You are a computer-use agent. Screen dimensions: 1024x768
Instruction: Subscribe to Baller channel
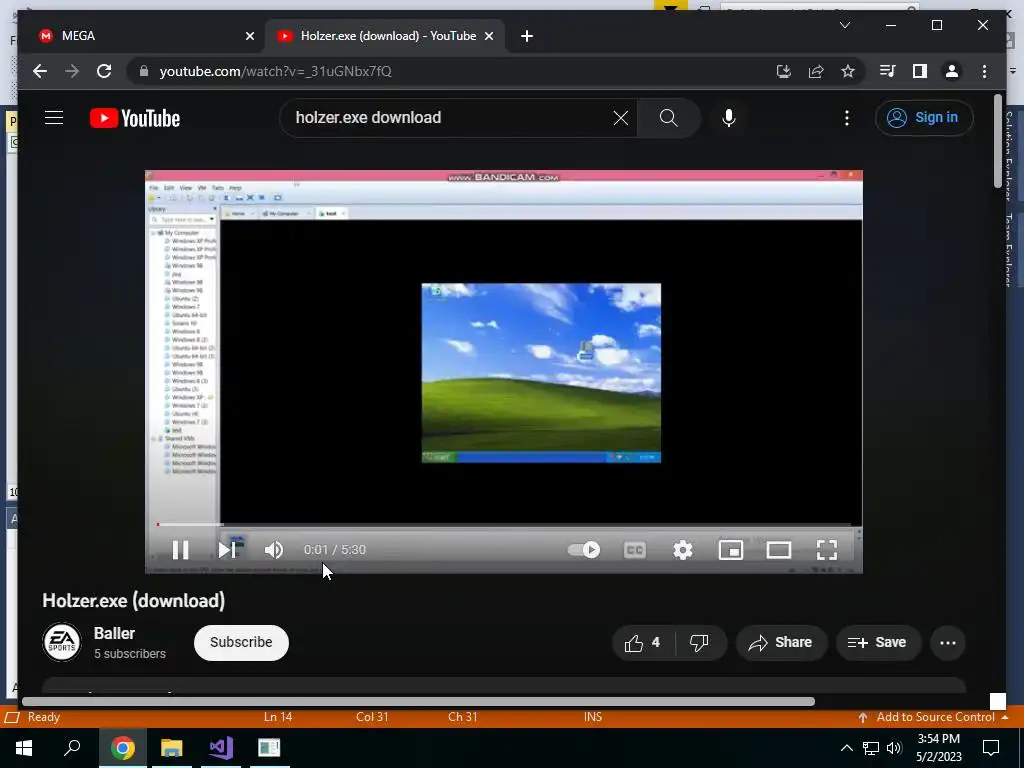click(241, 643)
